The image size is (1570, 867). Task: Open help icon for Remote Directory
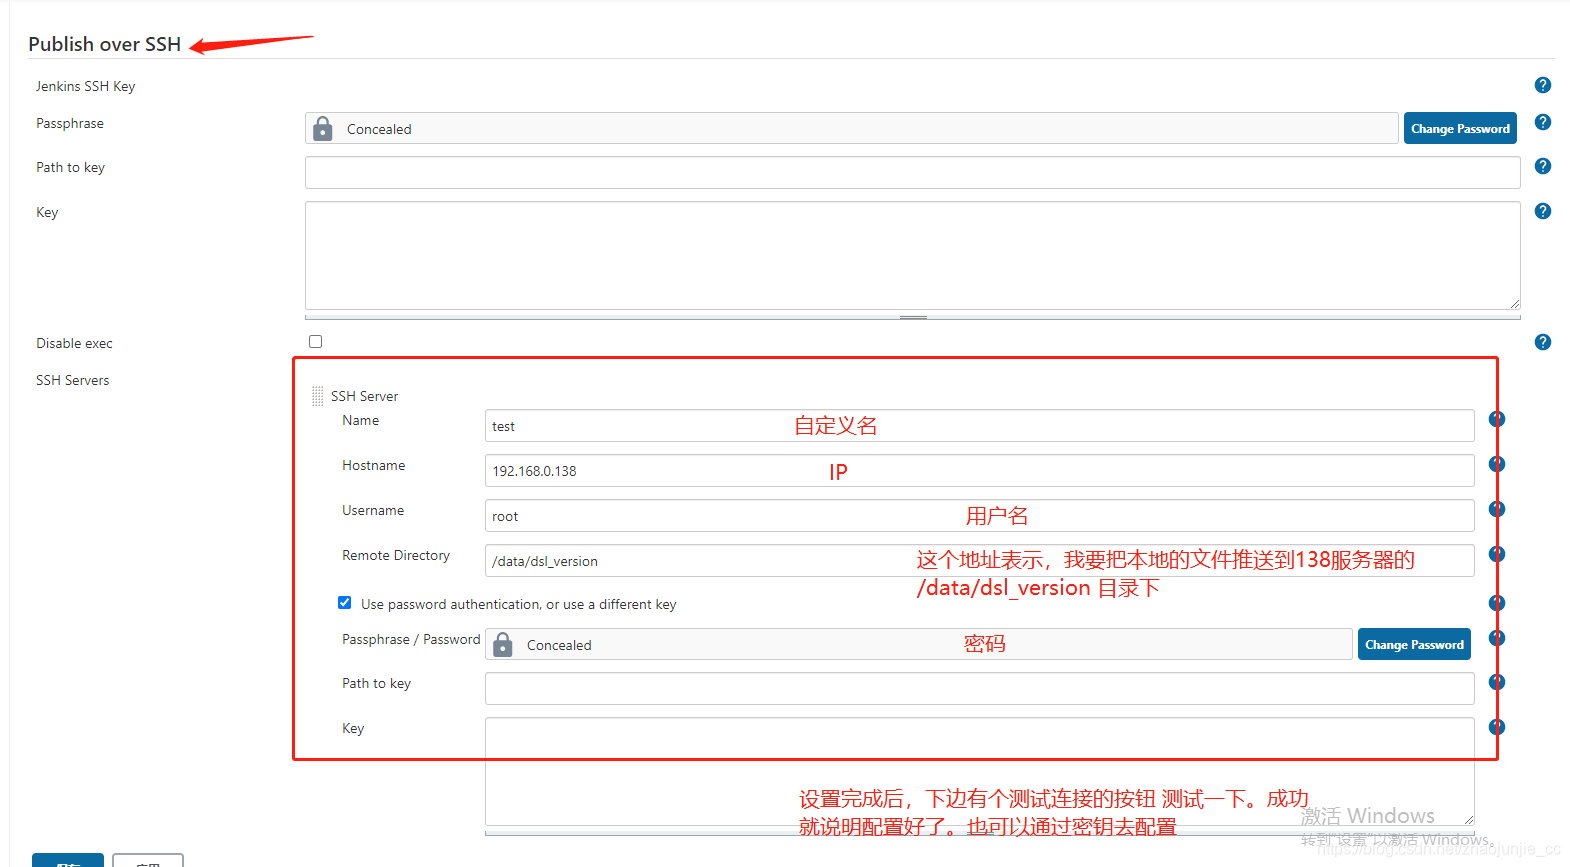pos(1497,554)
